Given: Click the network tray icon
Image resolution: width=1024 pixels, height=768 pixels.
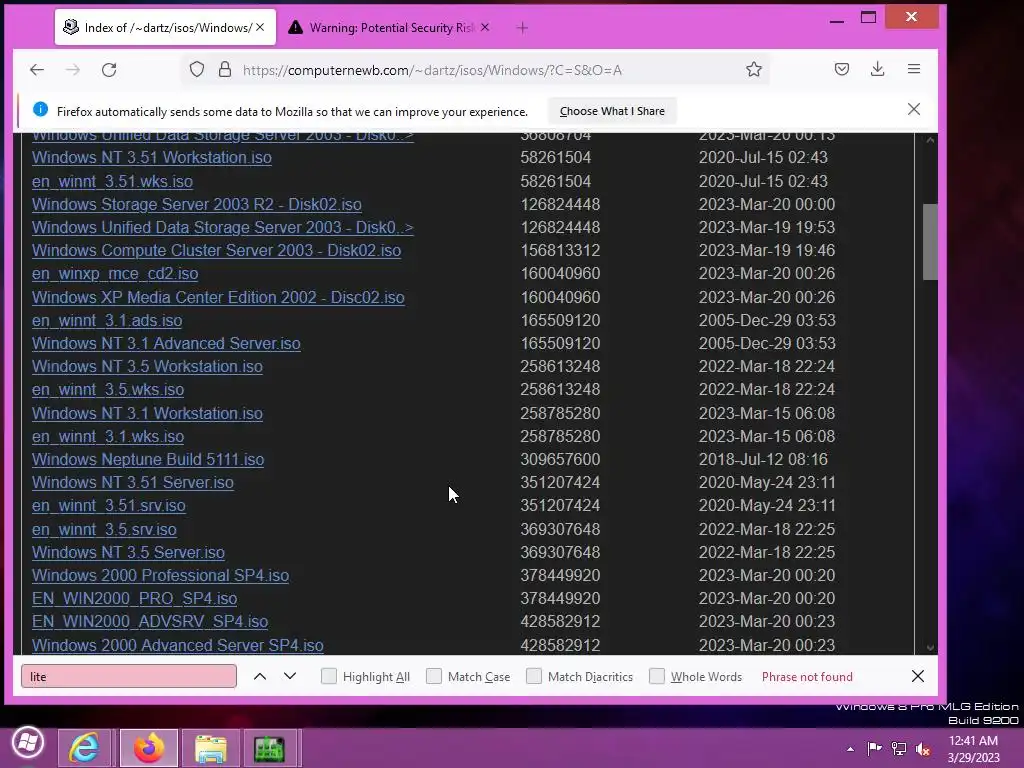Looking at the screenshot, I should [899, 748].
